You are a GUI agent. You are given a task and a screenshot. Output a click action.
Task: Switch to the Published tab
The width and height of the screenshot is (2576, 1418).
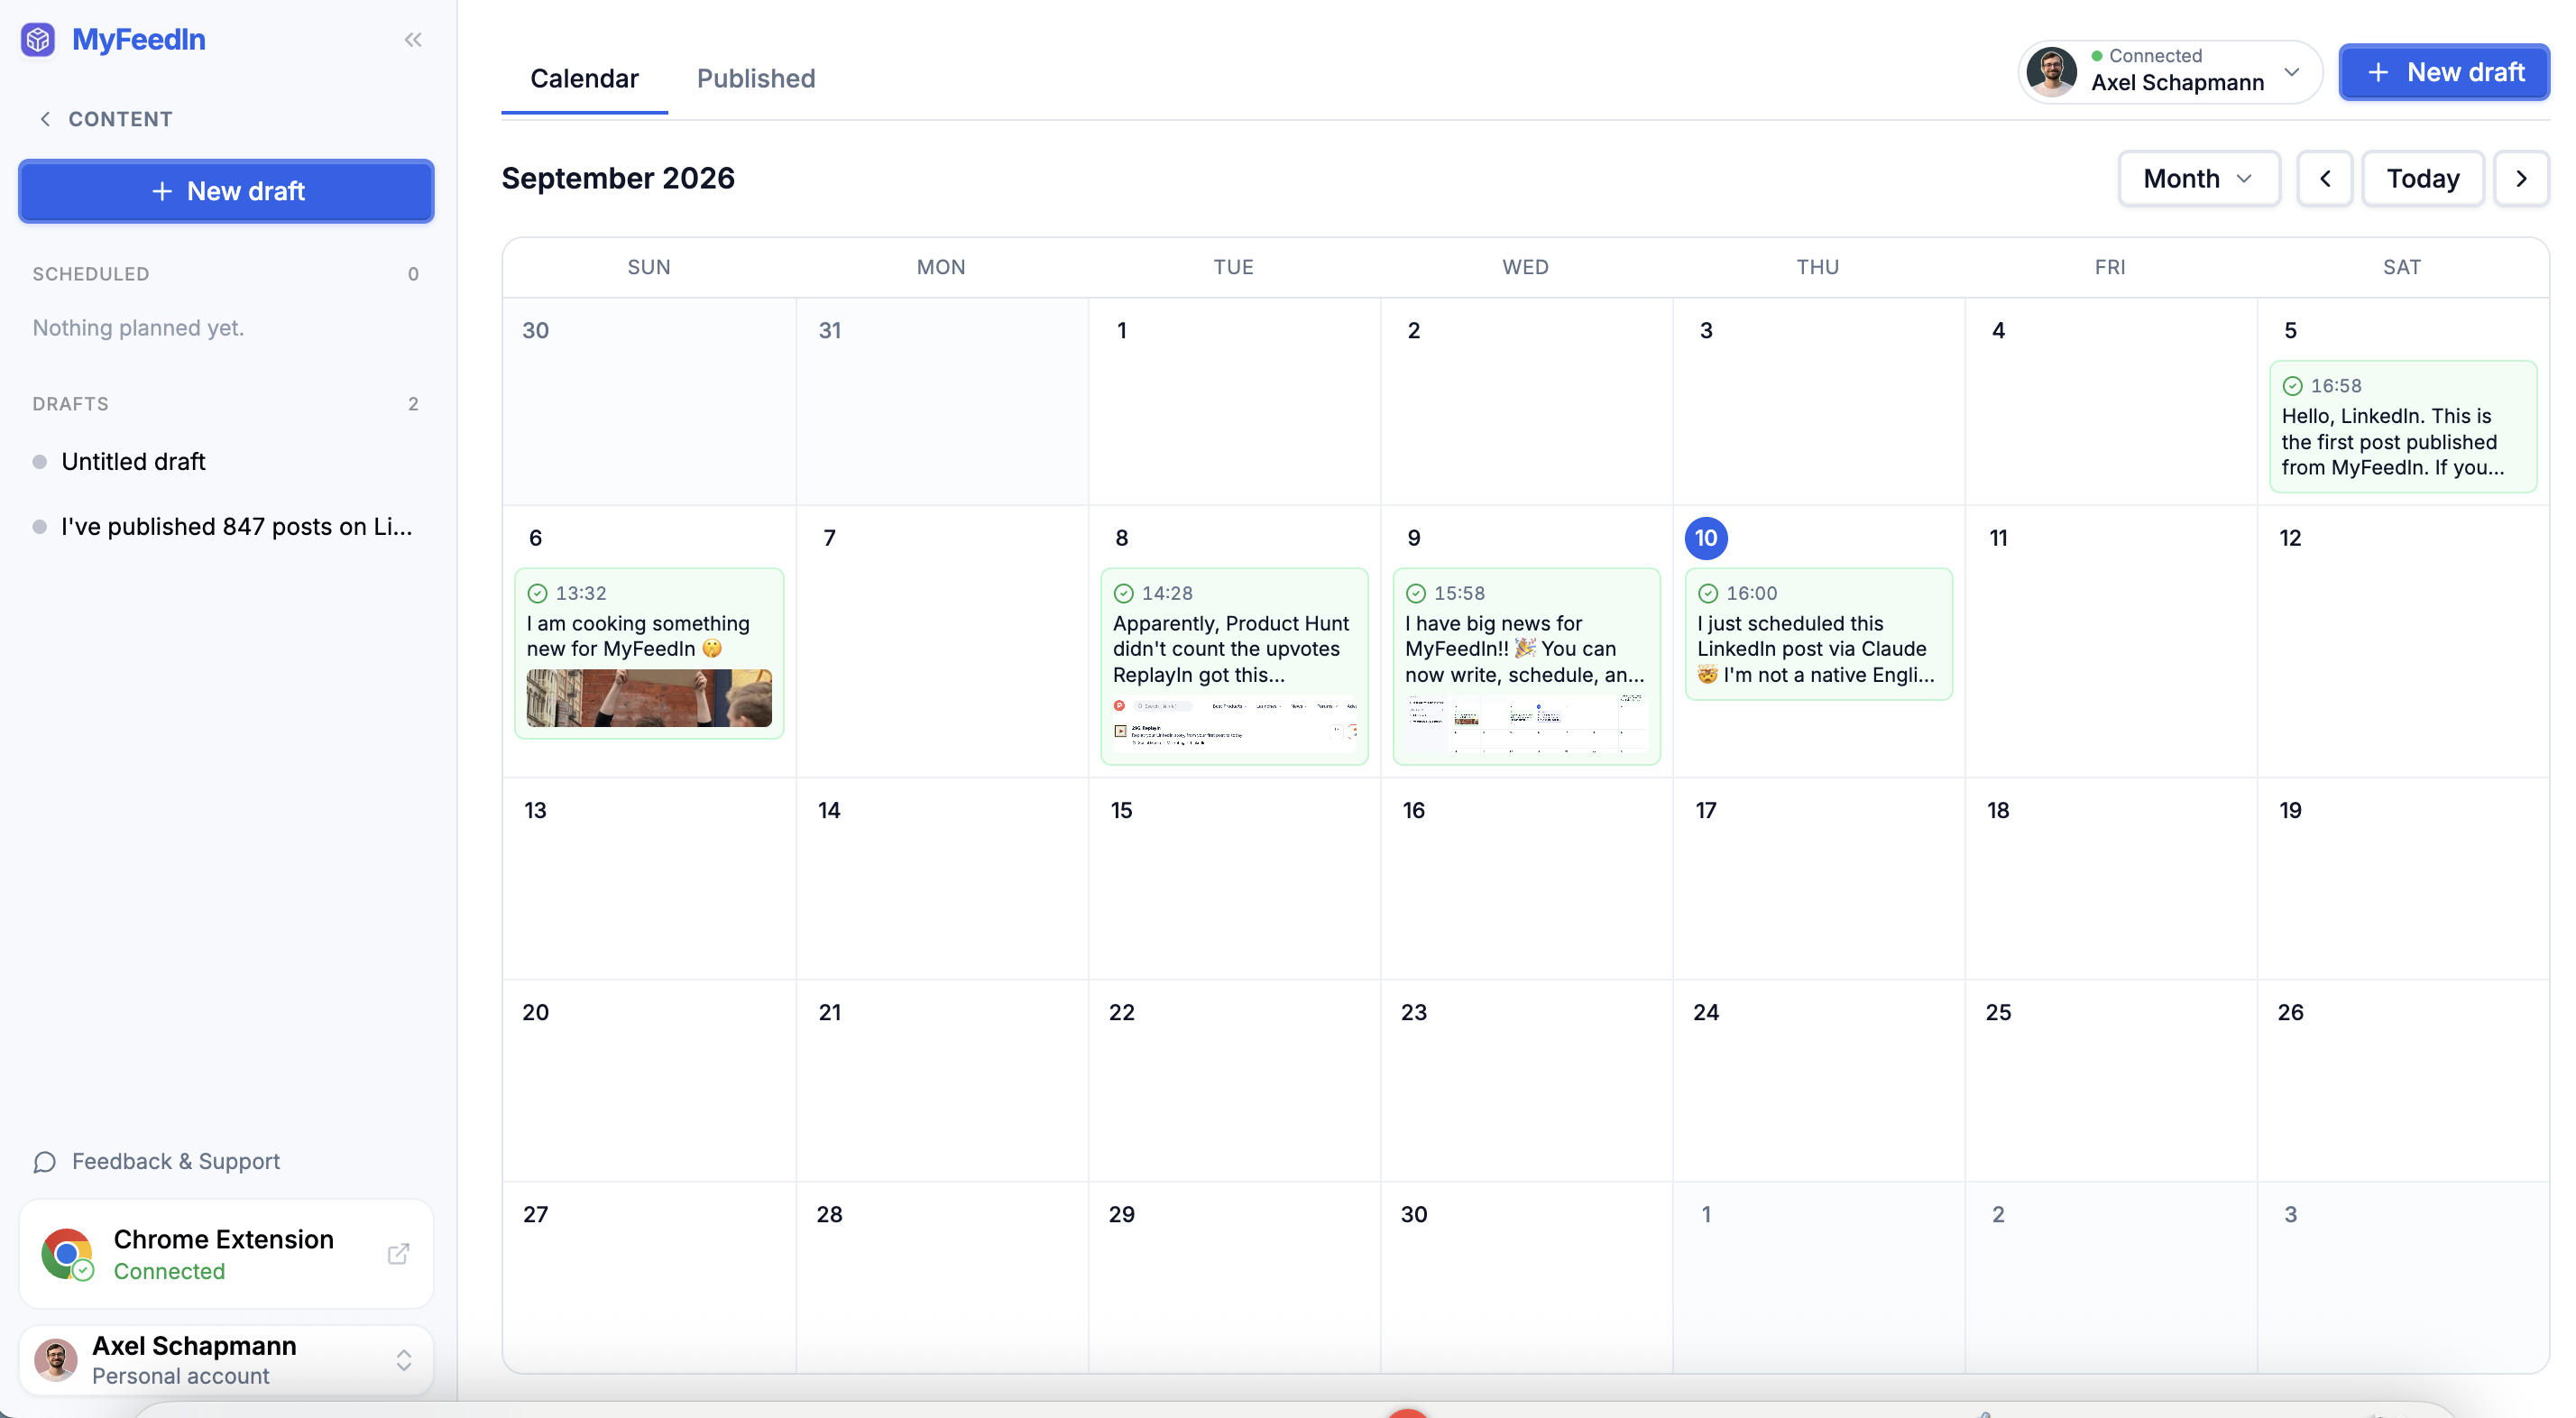[756, 78]
